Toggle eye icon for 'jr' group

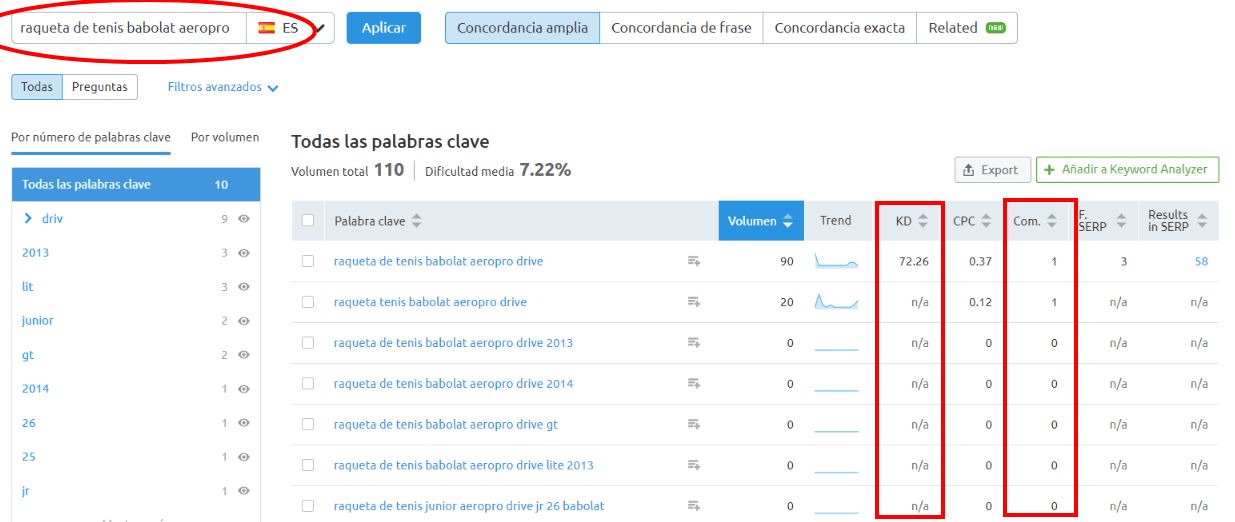pos(243,490)
